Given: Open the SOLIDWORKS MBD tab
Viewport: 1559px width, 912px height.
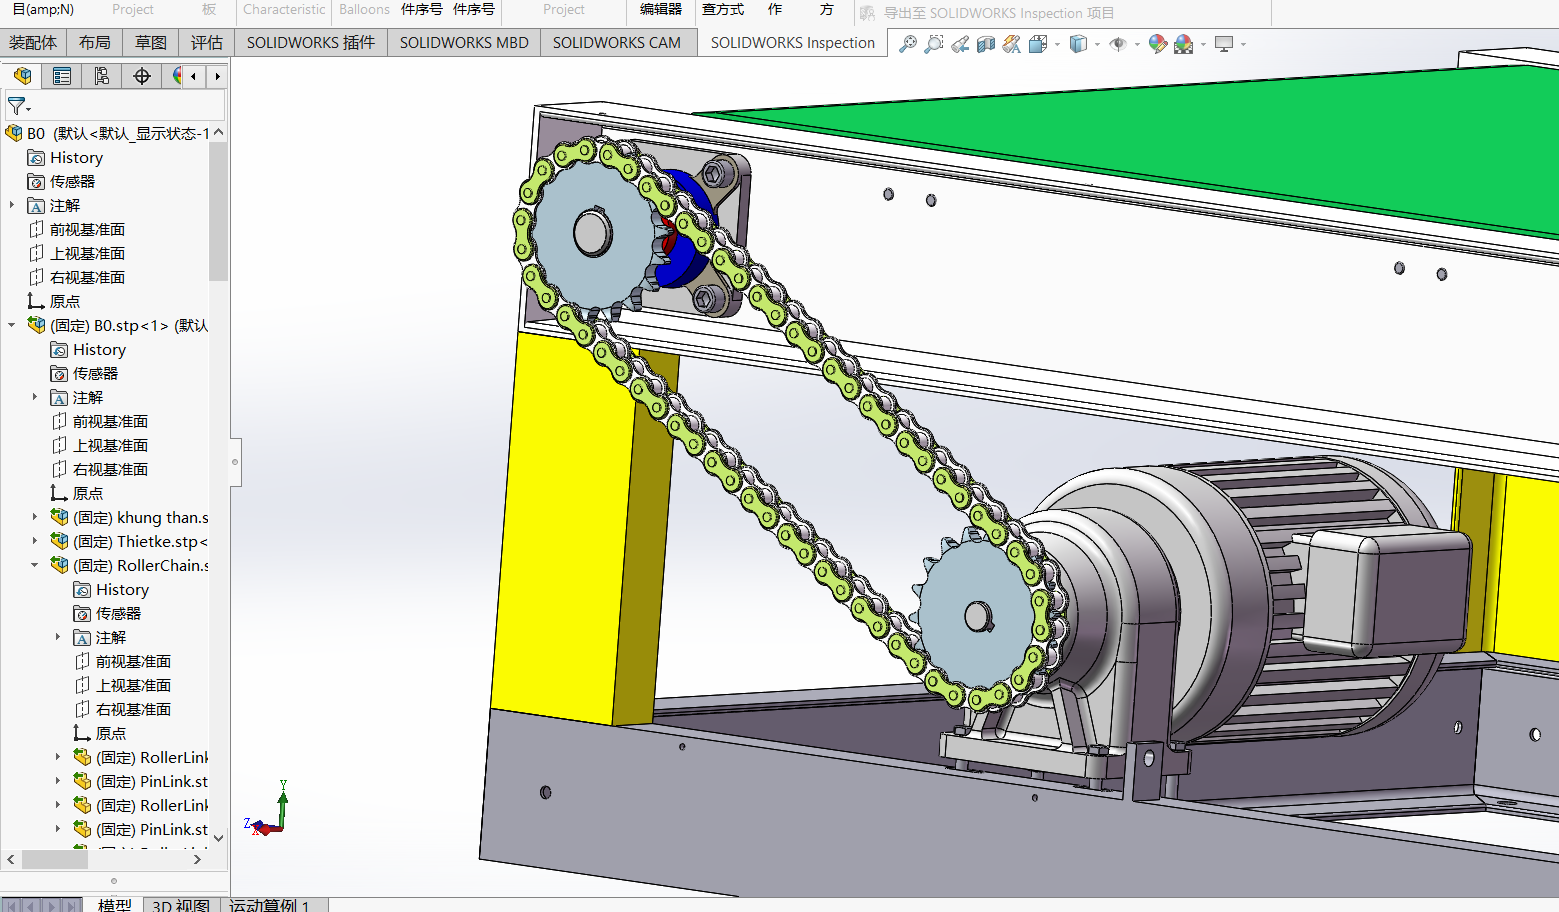Looking at the screenshot, I should coord(464,43).
